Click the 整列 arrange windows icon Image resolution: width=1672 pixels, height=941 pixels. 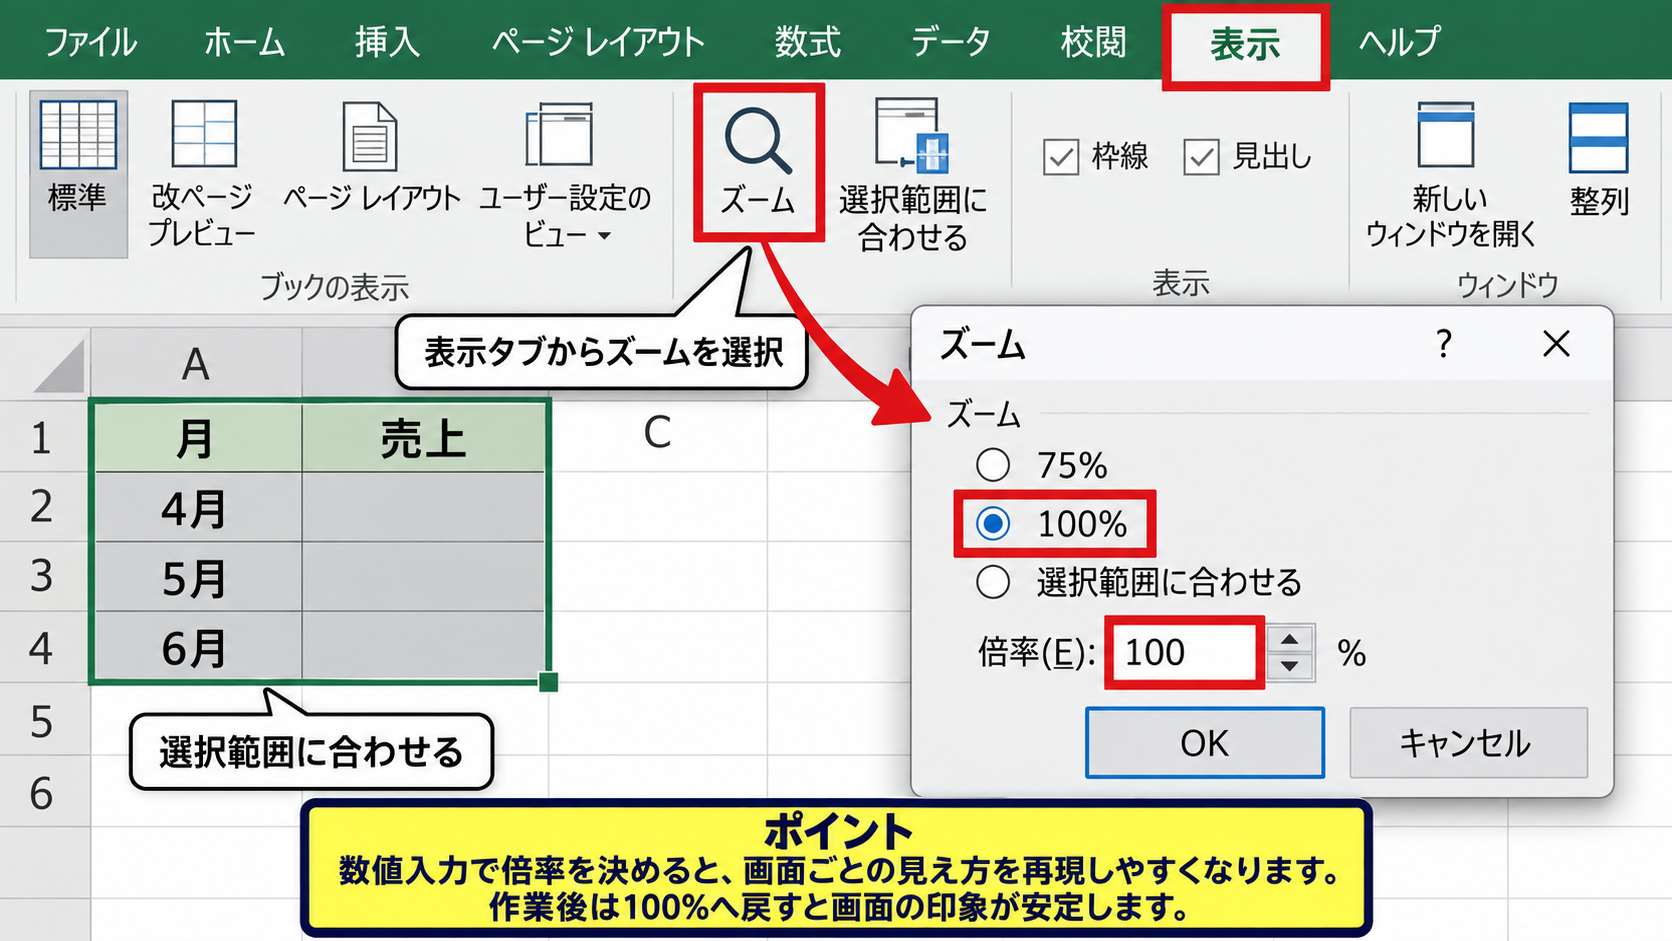click(1598, 138)
